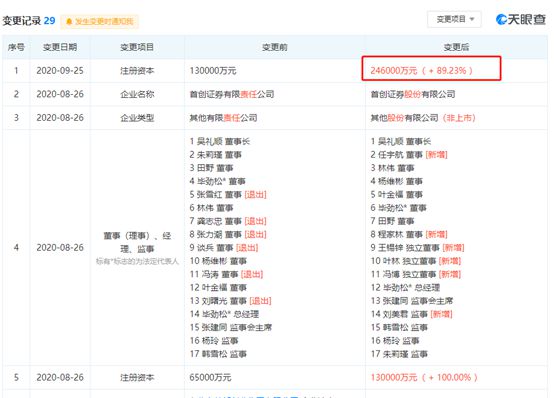Click the date 2020-08-26 in row 5
Screen dimensions: 554x398
(x=60, y=377)
